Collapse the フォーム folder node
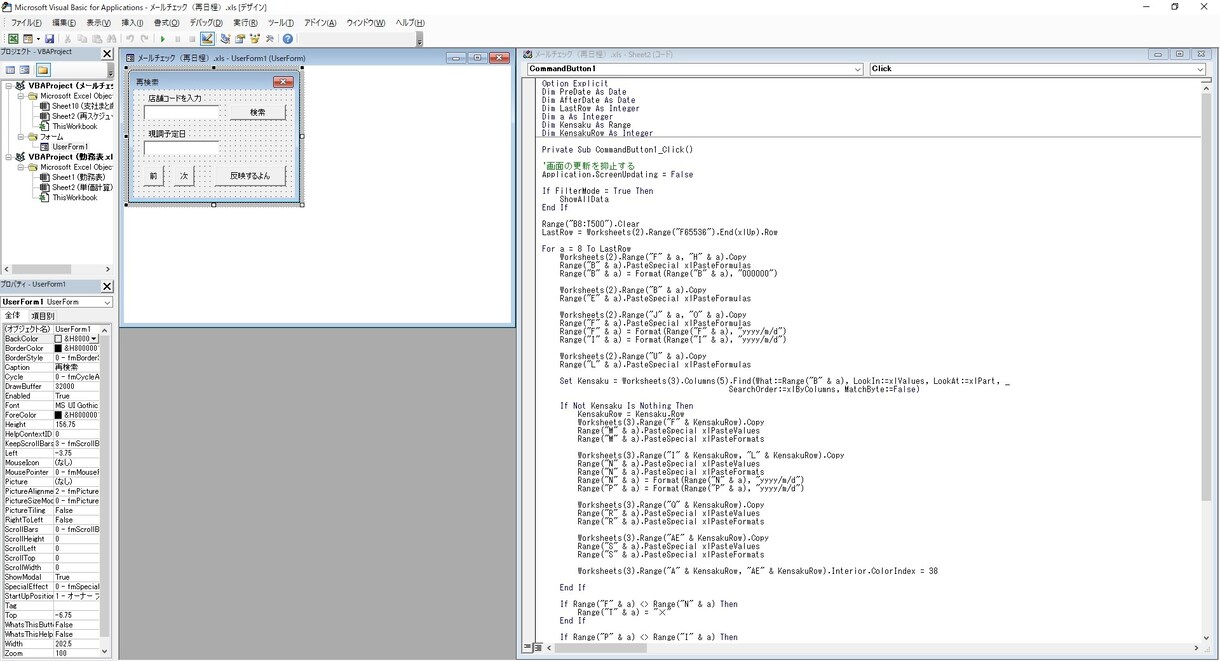 [21, 136]
